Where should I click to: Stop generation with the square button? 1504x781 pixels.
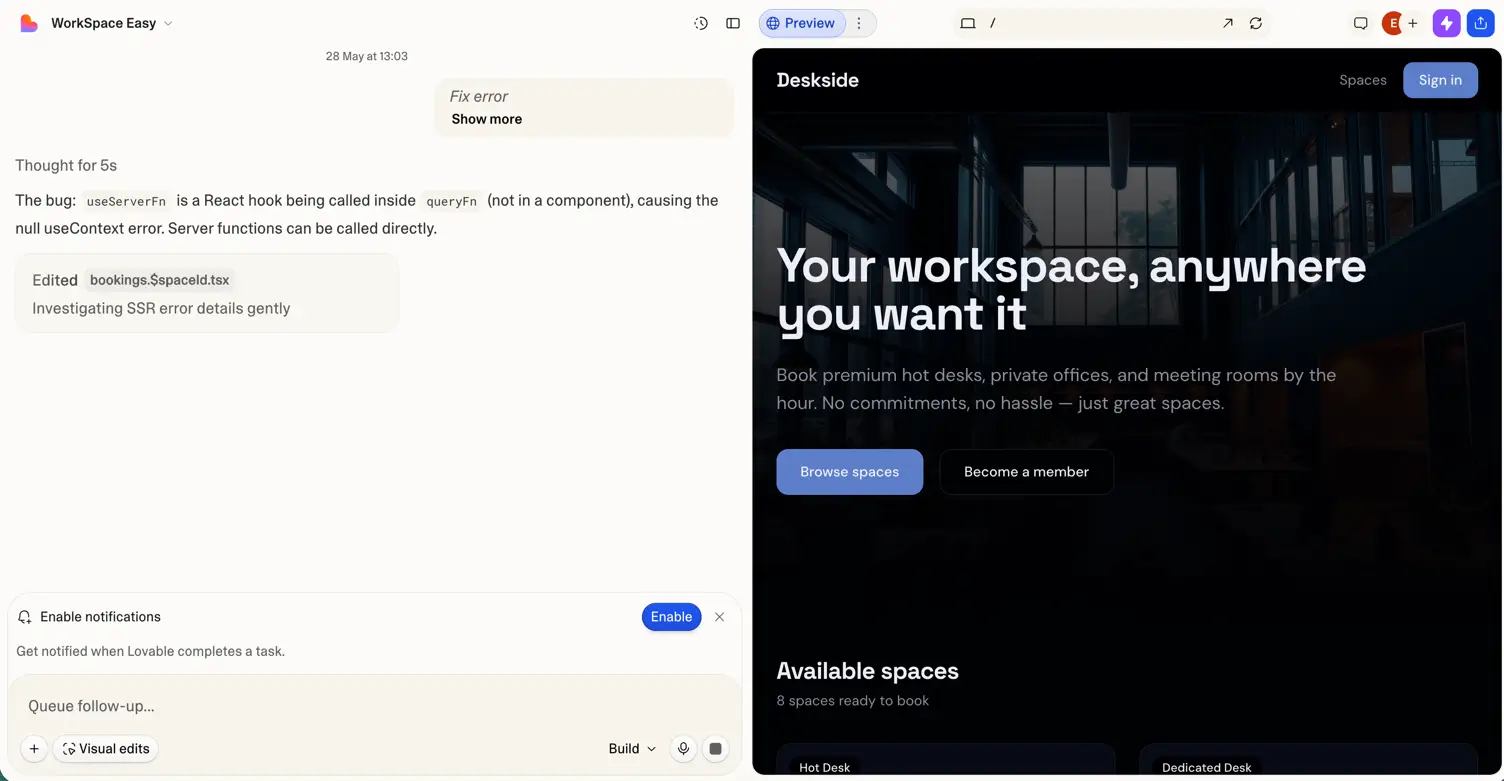point(715,749)
